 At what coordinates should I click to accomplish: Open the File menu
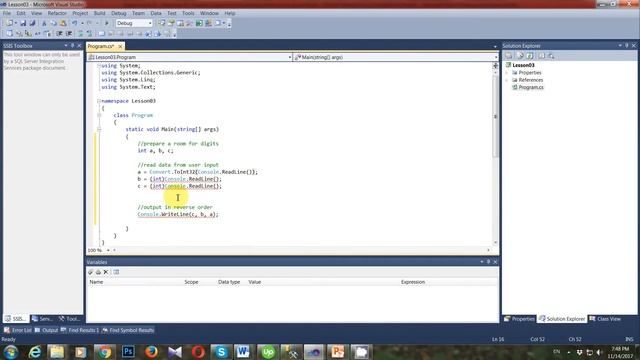click(x=7, y=13)
